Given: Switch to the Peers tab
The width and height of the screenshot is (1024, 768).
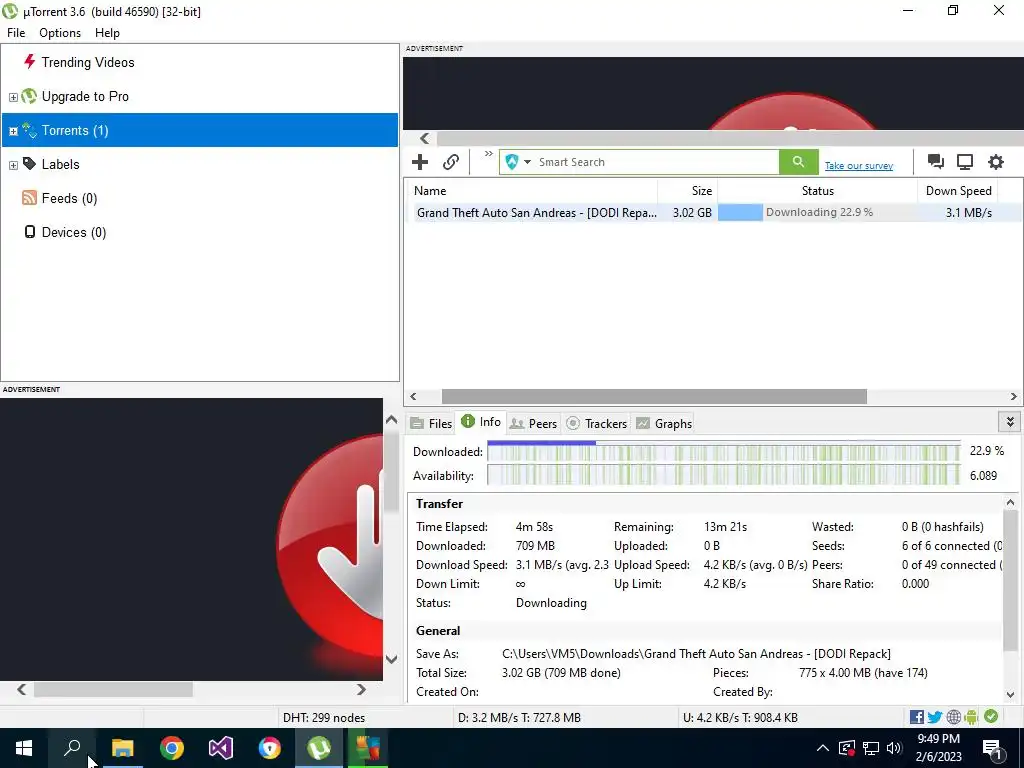Looking at the screenshot, I should click(x=534, y=423).
